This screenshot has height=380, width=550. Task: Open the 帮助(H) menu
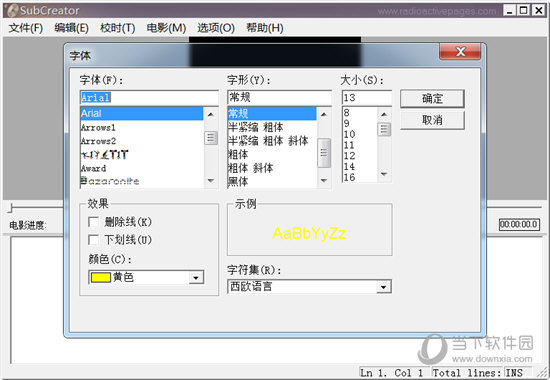click(264, 28)
